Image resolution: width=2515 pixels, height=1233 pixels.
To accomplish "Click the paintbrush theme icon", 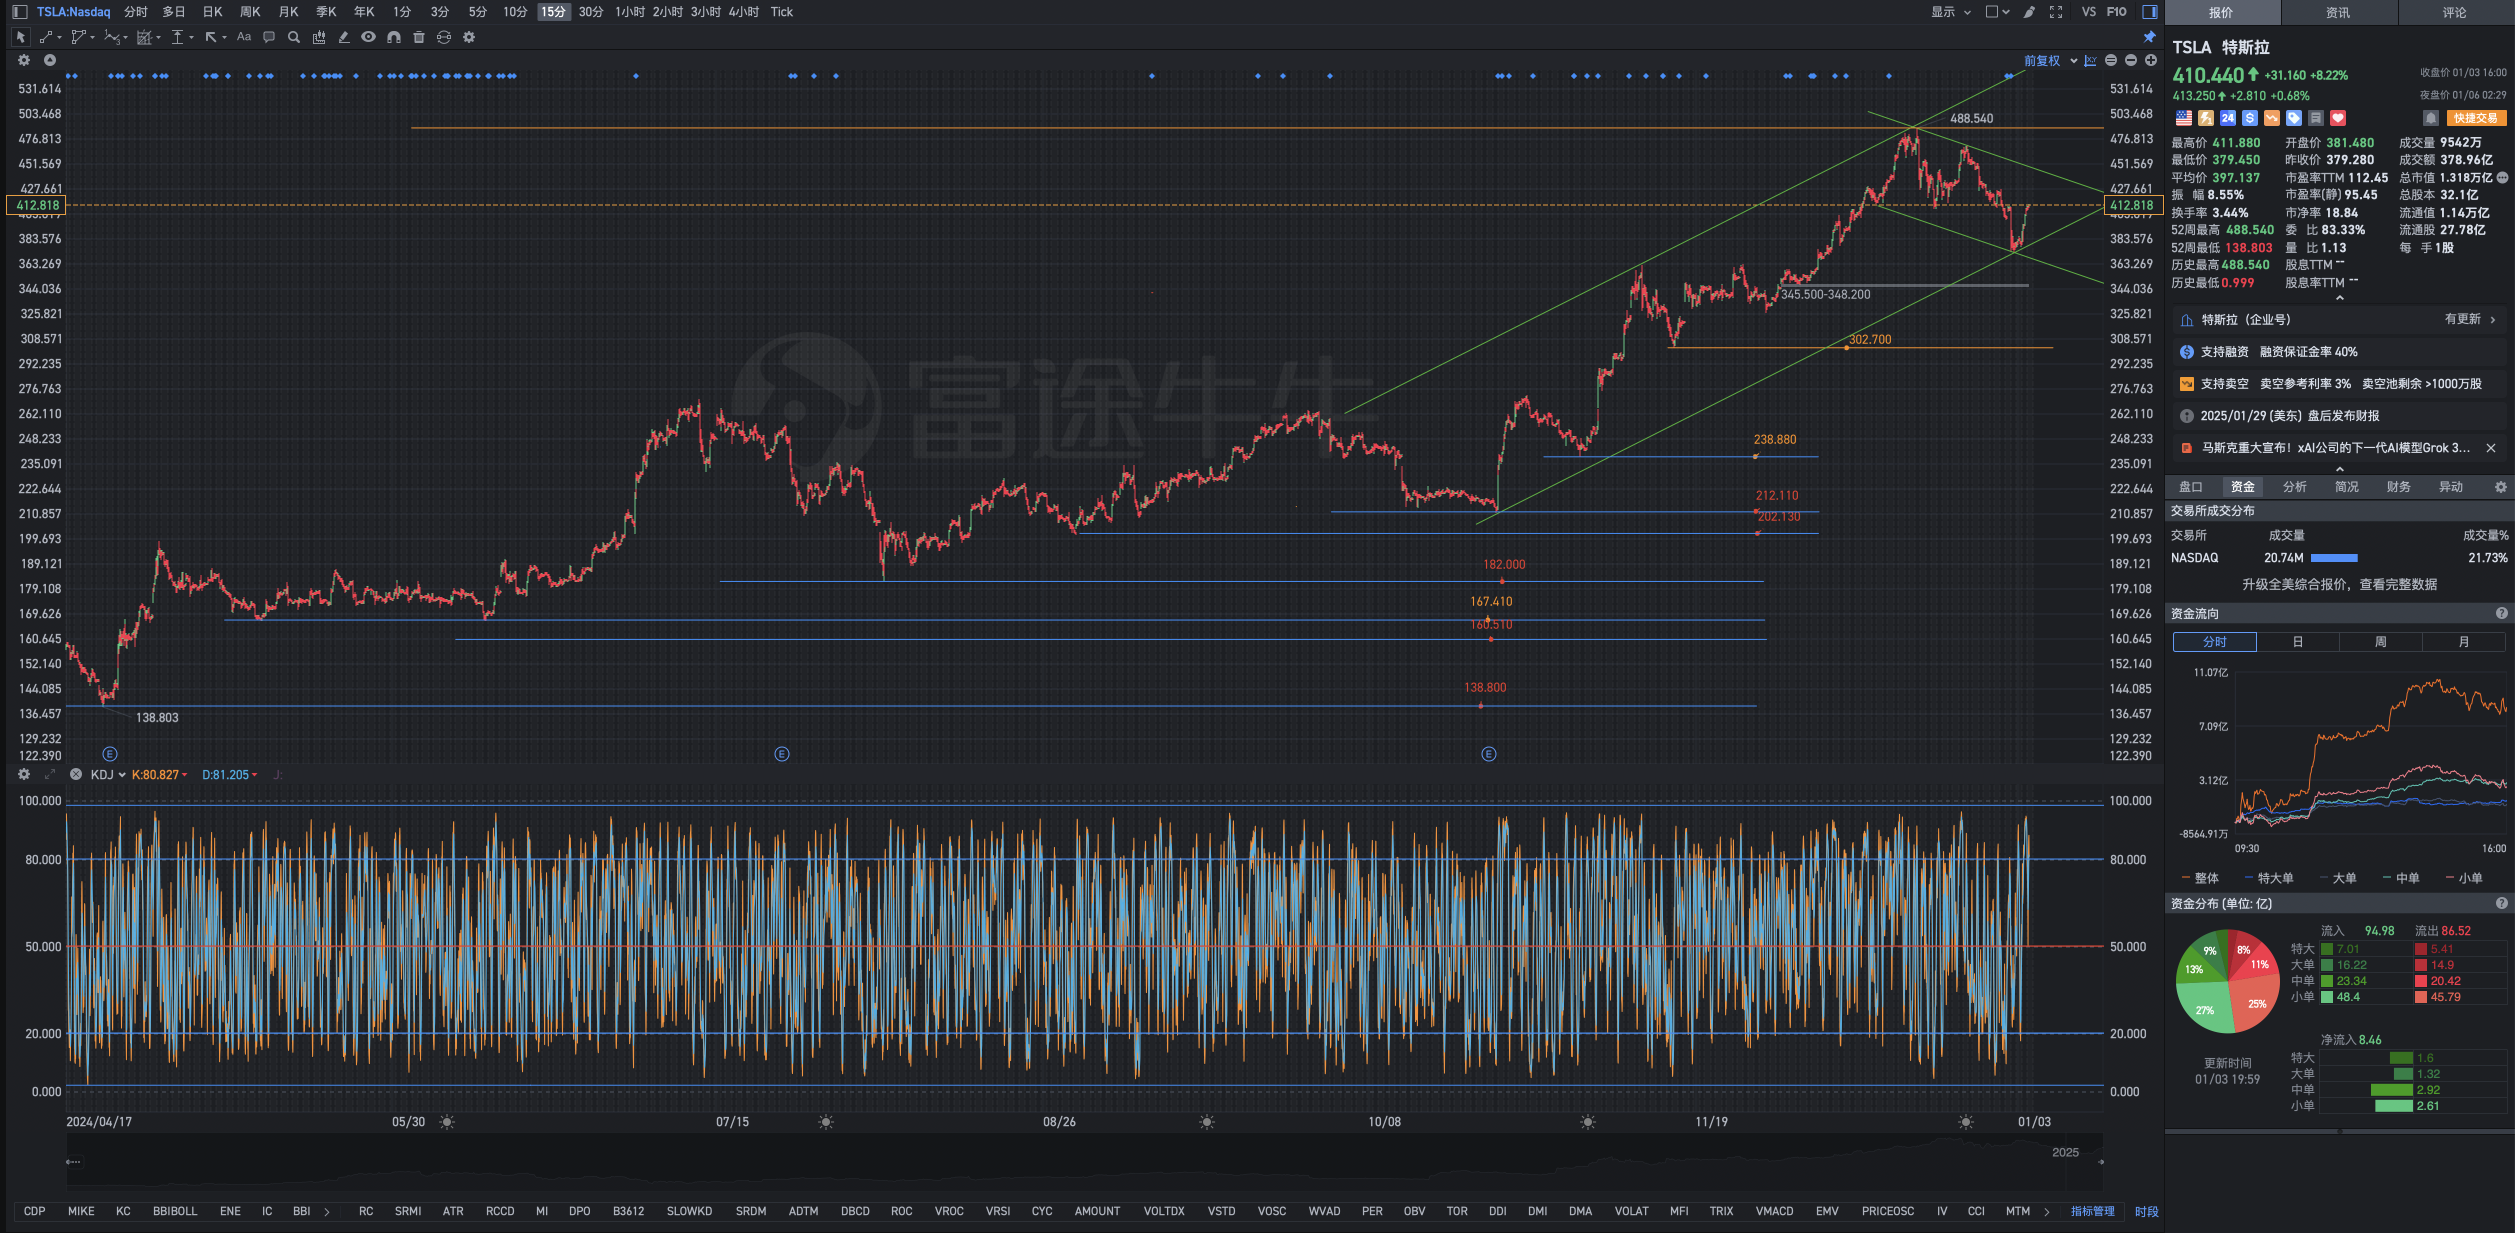I will 2029,12.
